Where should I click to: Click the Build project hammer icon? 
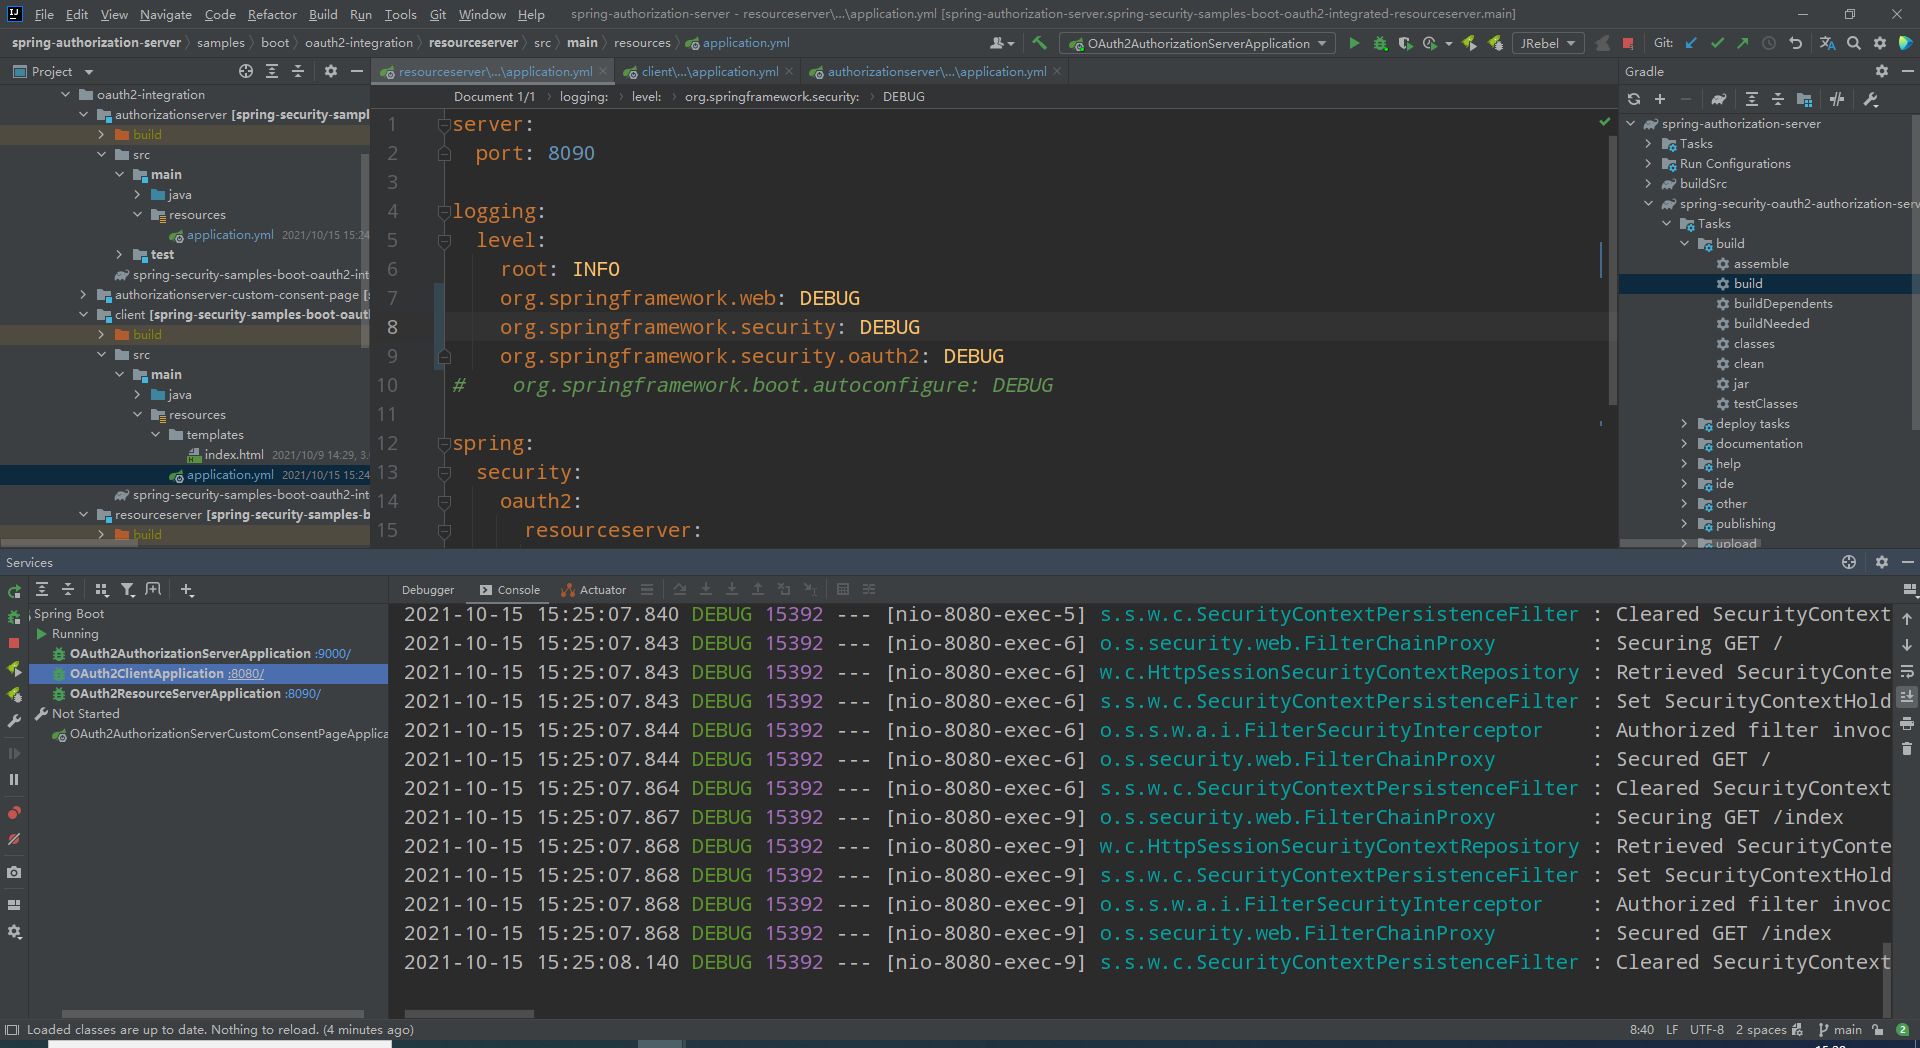[1040, 43]
